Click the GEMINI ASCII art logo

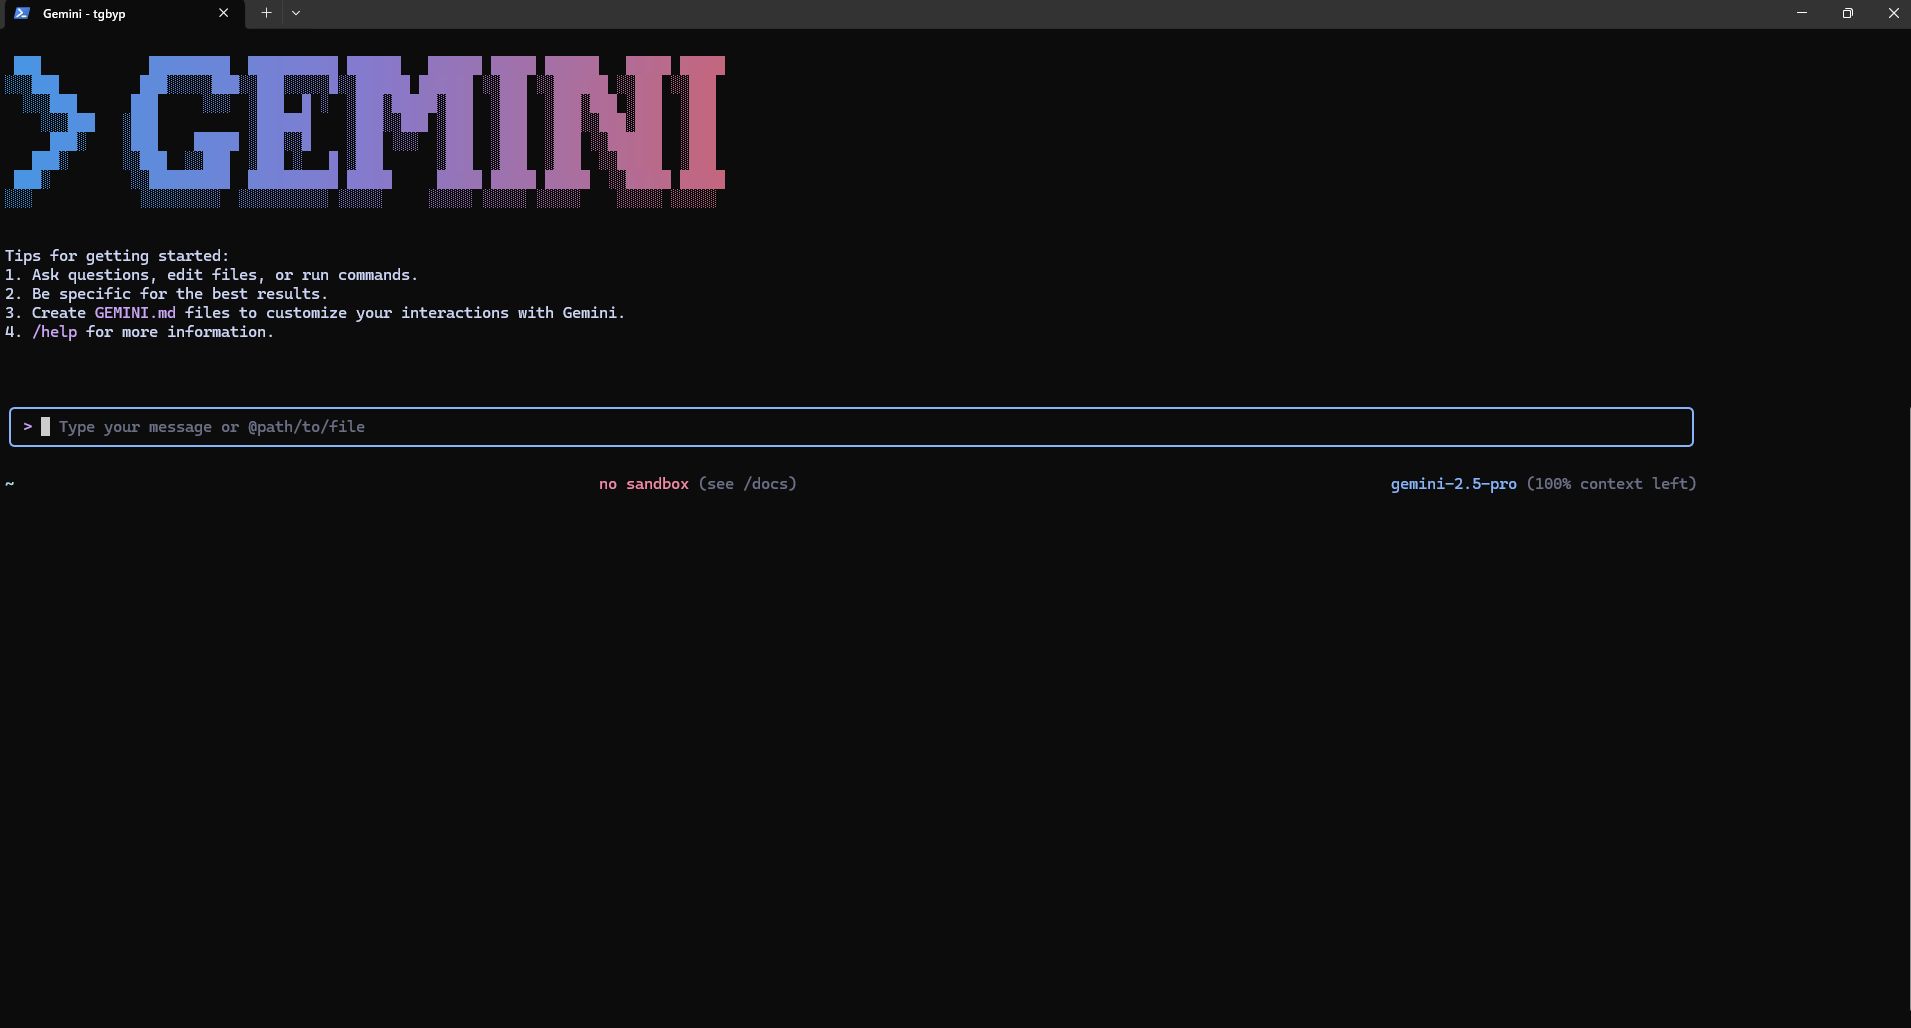point(365,131)
